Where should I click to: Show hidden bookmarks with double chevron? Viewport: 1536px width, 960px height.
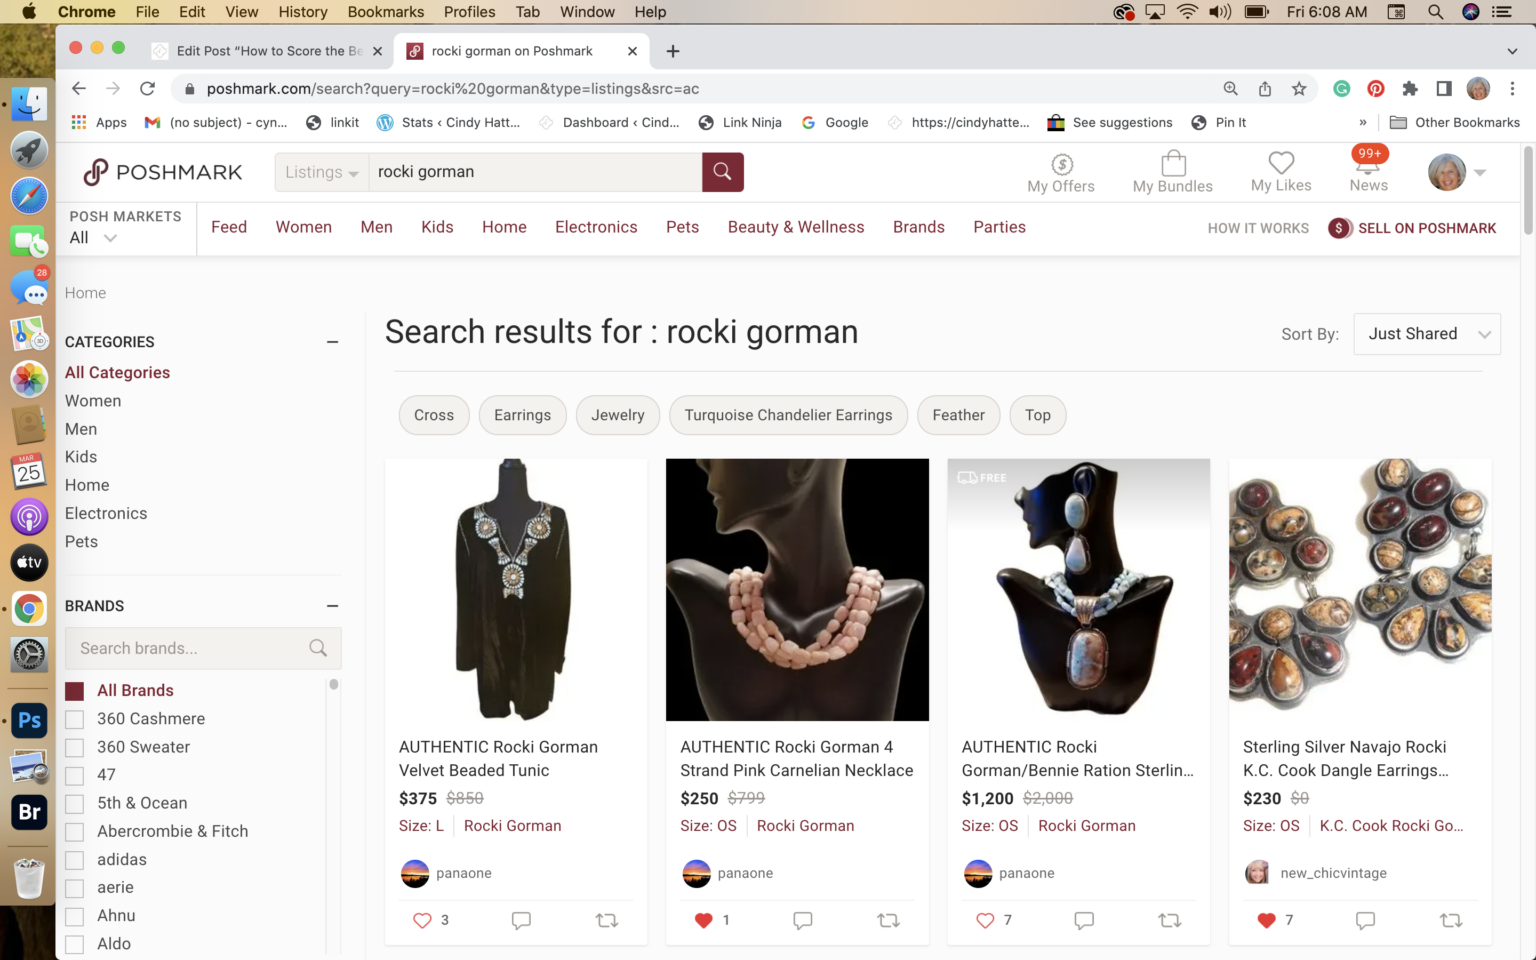coord(1362,122)
